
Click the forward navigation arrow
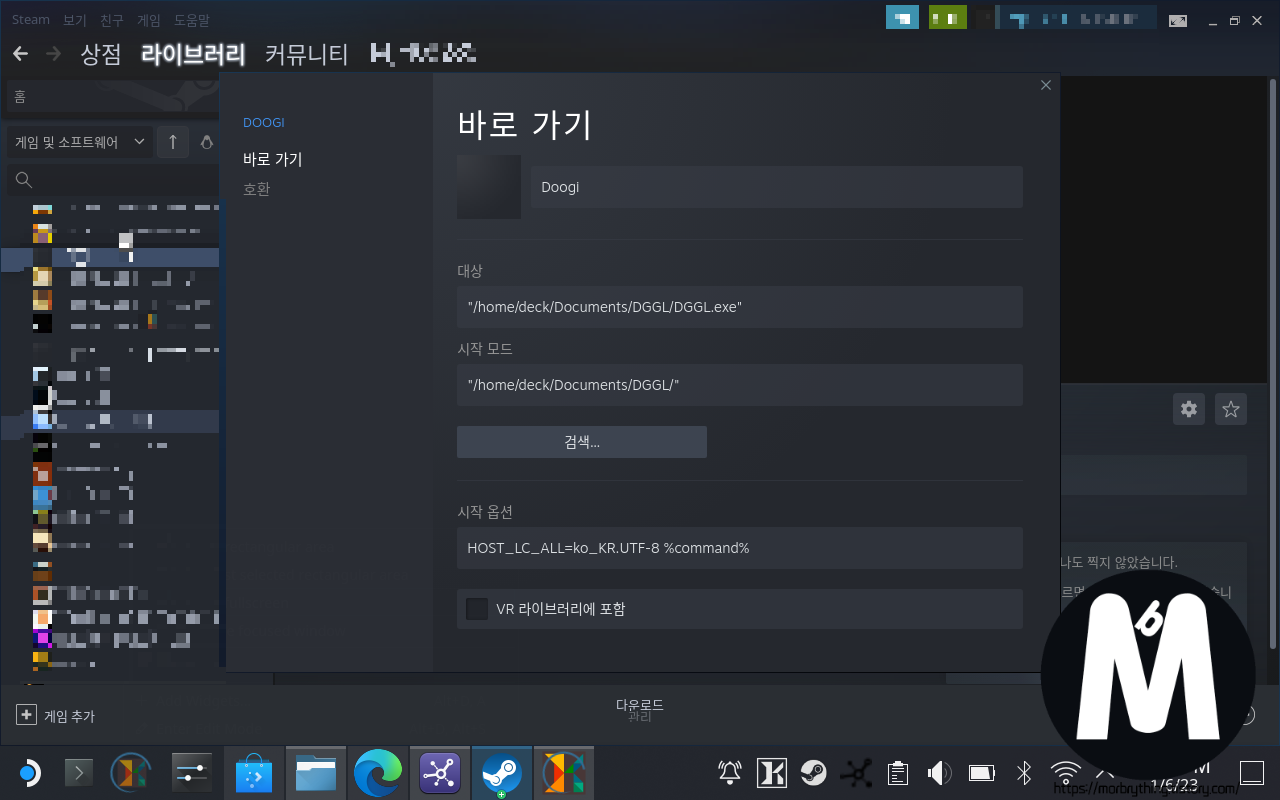pyautogui.click(x=53, y=54)
